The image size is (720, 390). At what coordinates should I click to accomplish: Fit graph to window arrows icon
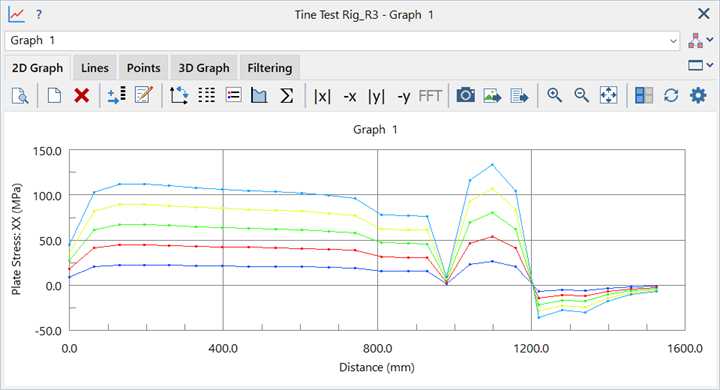608,96
